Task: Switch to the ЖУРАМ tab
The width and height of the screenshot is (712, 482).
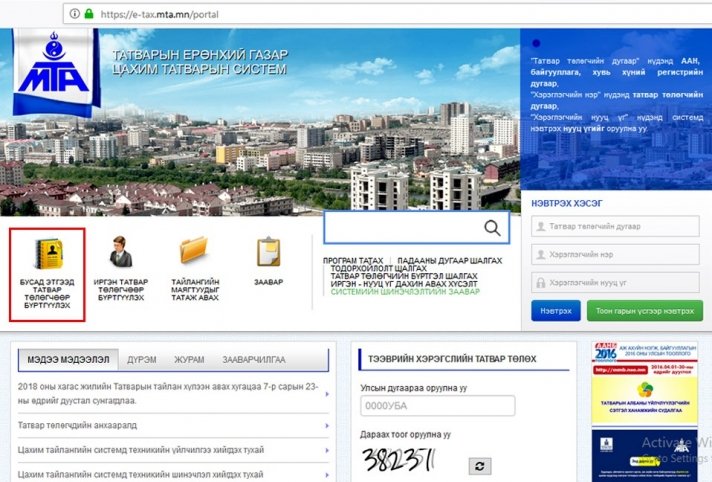Action: (190, 359)
